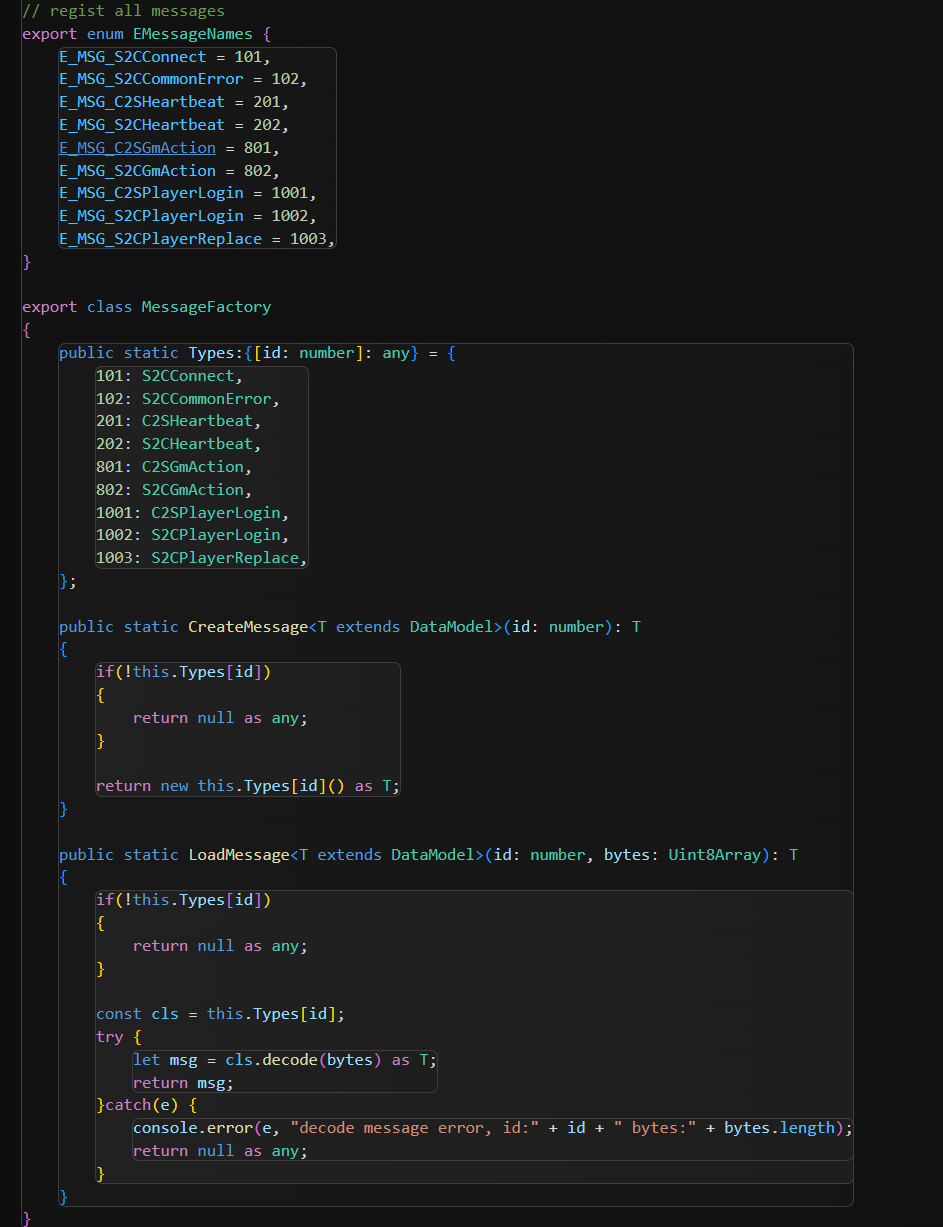Viewport: 943px width, 1227px height.
Task: Click C2SPlayerLogin on the "1001:" map line
Action: pos(215,513)
